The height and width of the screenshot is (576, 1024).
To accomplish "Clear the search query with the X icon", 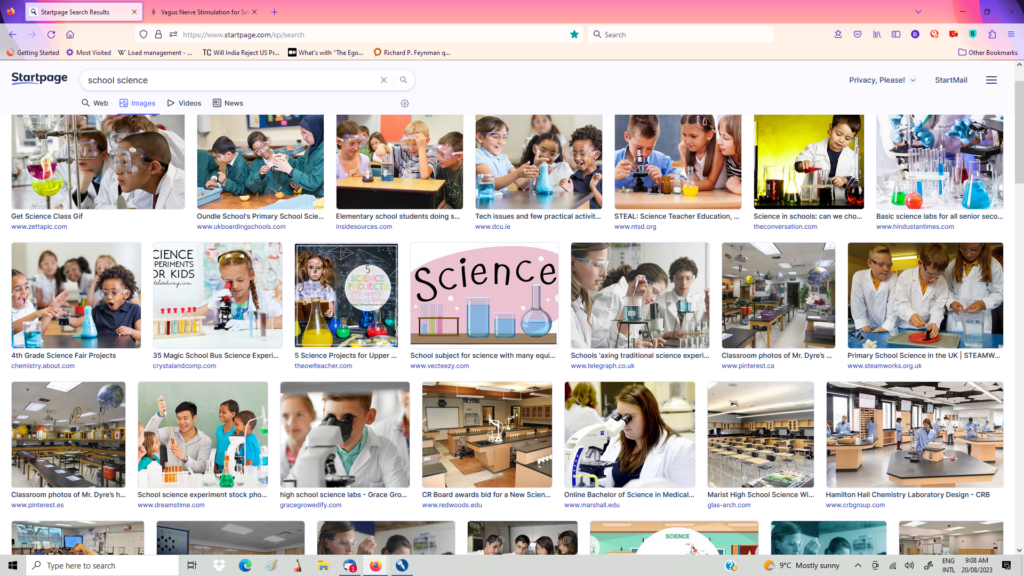I will coord(383,80).
